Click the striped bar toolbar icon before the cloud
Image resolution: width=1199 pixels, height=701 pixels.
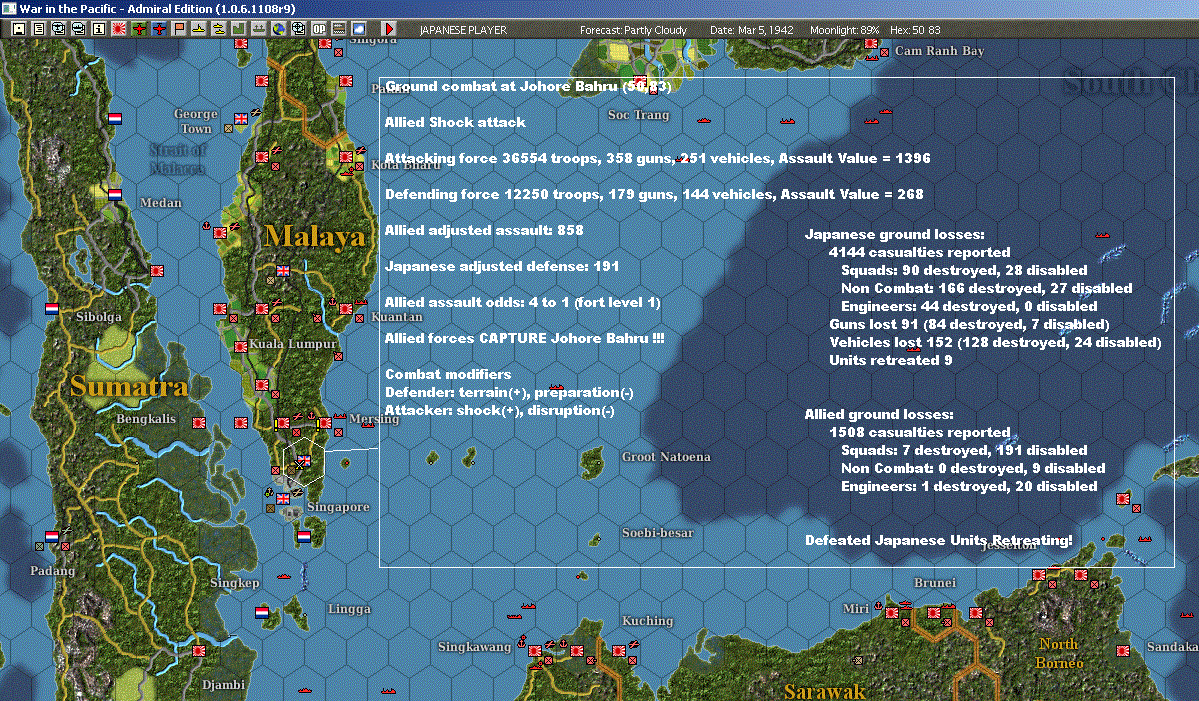point(339,29)
